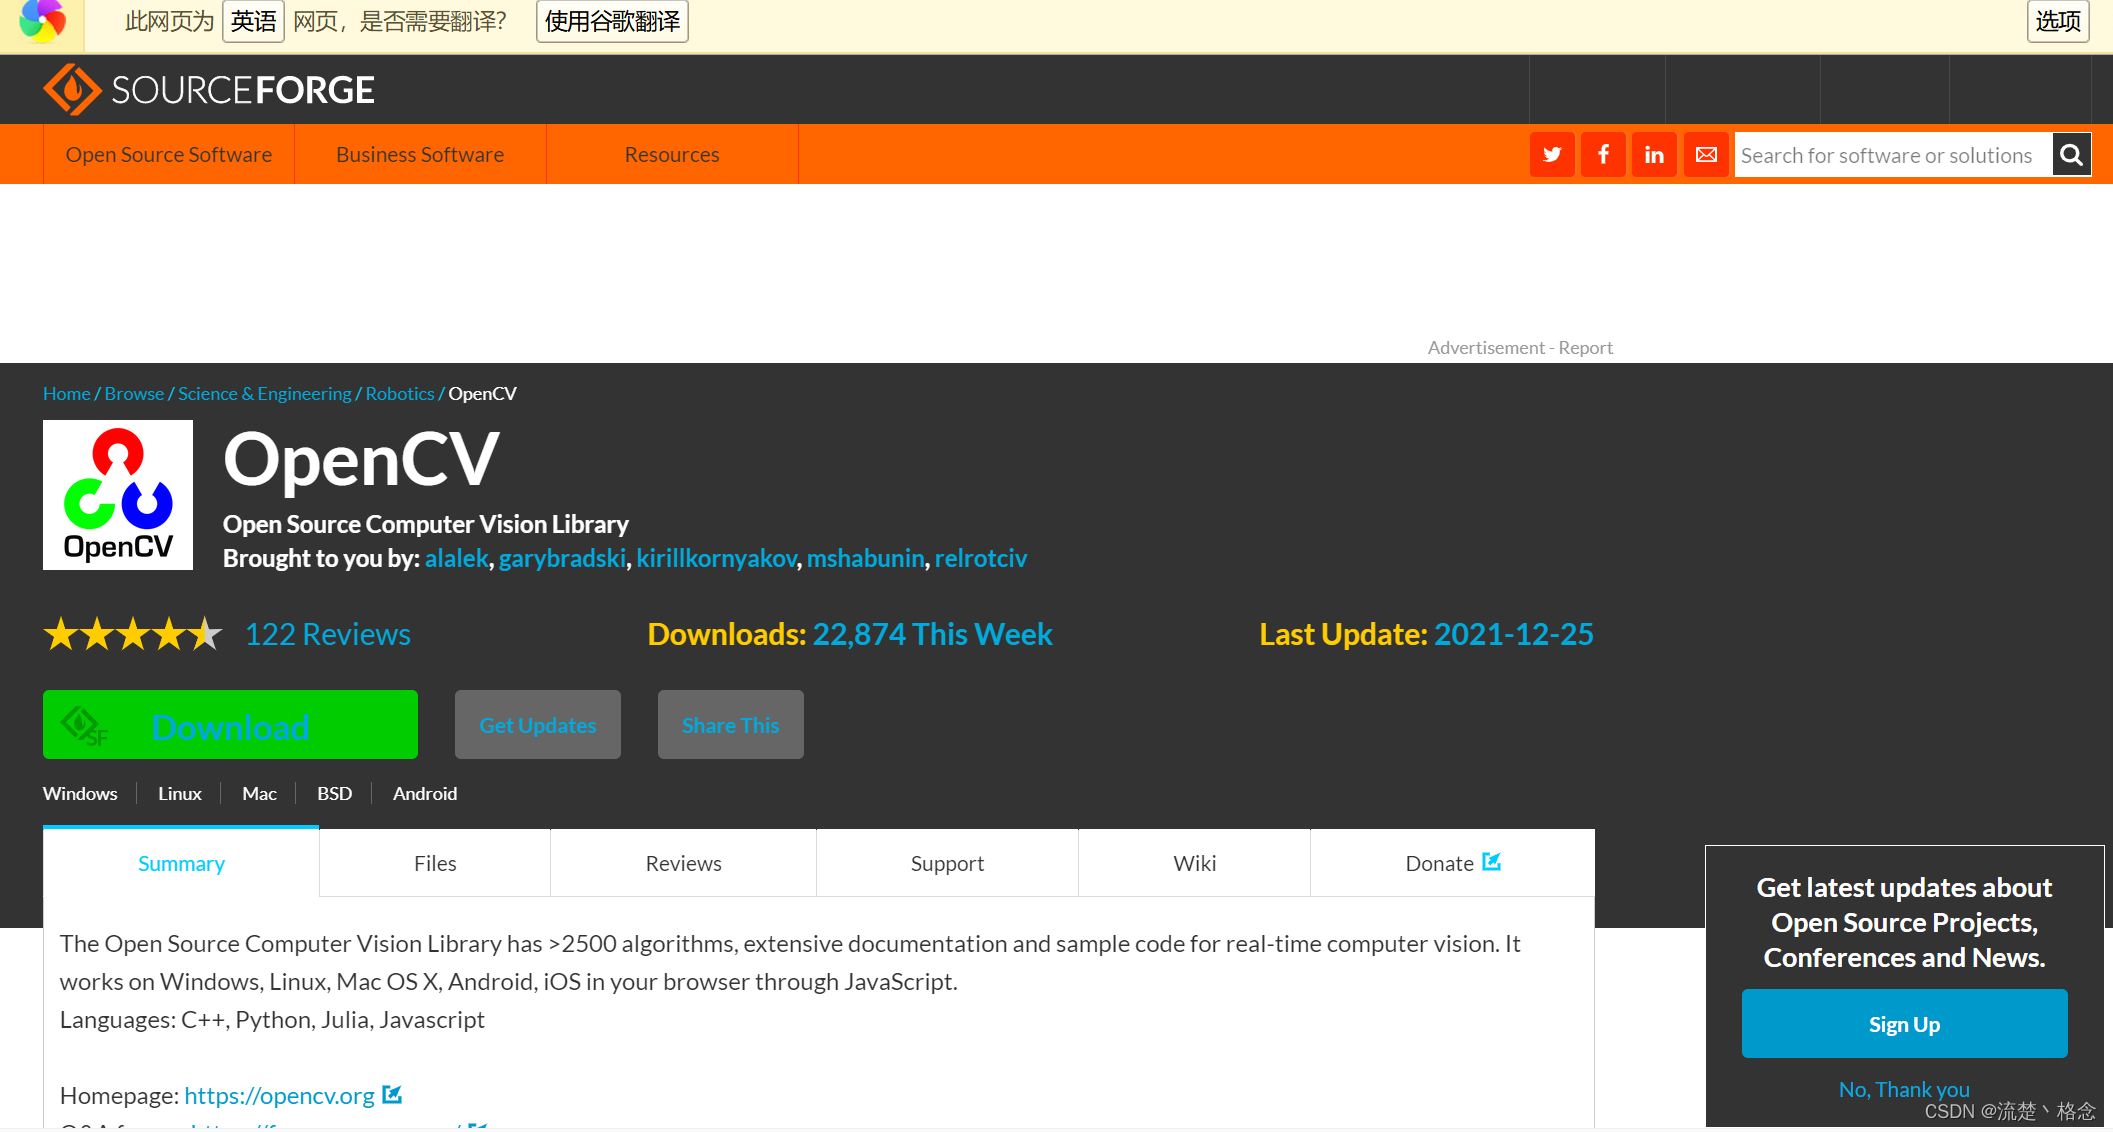Click the OpenCV project logo thumbnail
Viewport: 2113px width, 1132px height.
tap(118, 495)
